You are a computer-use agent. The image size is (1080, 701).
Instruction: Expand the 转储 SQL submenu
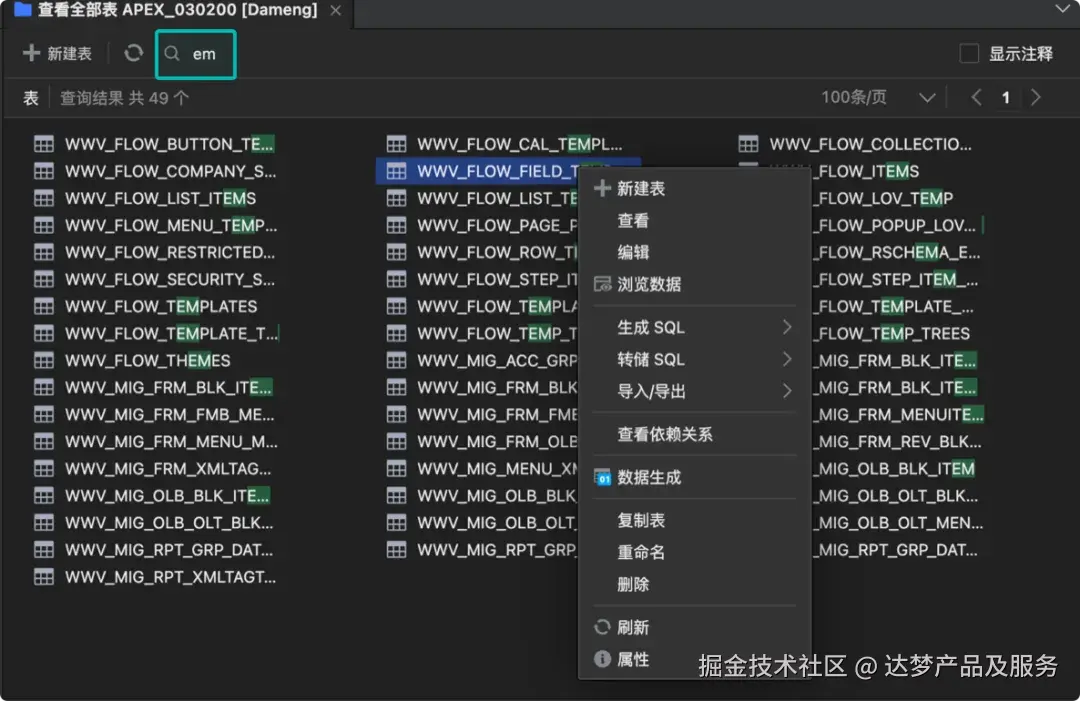[787, 359]
